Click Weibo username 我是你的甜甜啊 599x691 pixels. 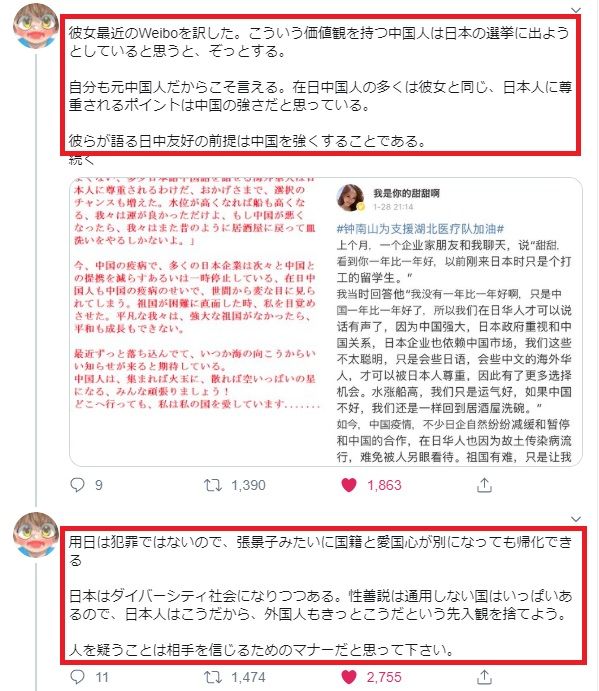(x=406, y=193)
